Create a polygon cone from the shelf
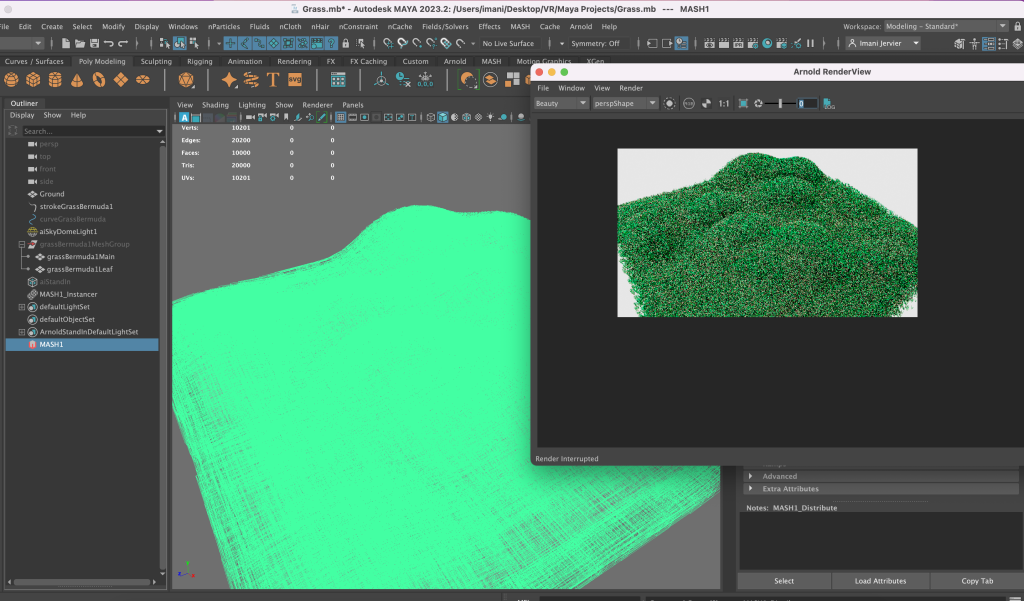This screenshot has height=601, width=1024. (77, 80)
